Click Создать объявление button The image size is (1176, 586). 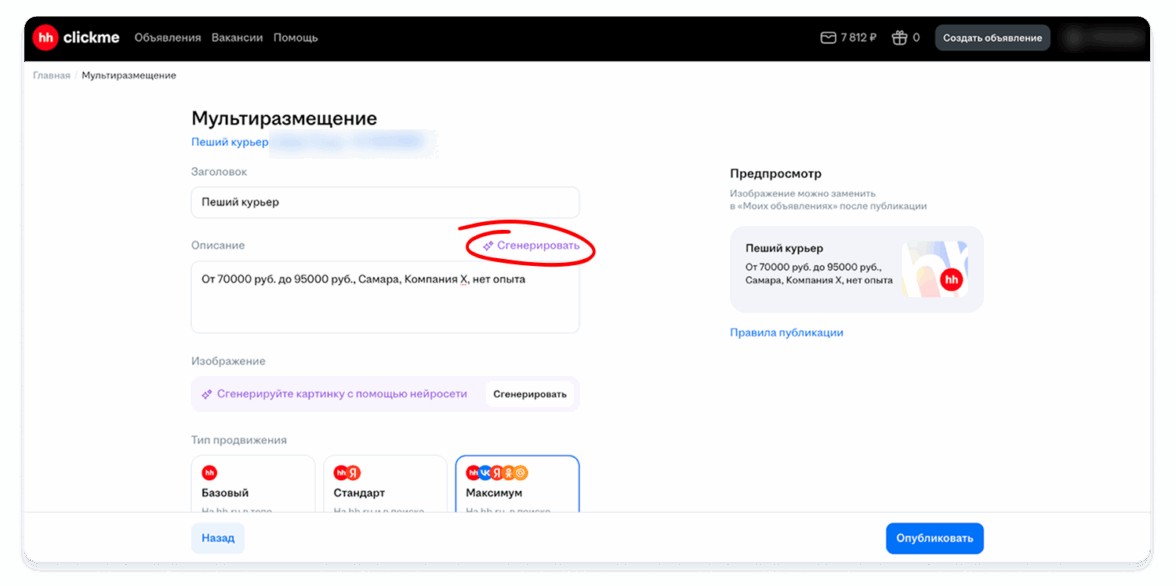click(x=992, y=38)
